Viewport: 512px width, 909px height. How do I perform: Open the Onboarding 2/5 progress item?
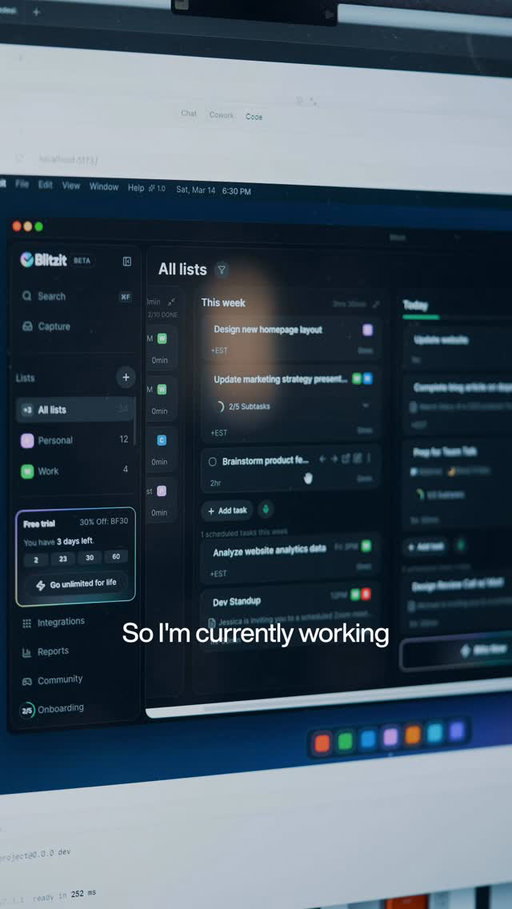click(52, 708)
